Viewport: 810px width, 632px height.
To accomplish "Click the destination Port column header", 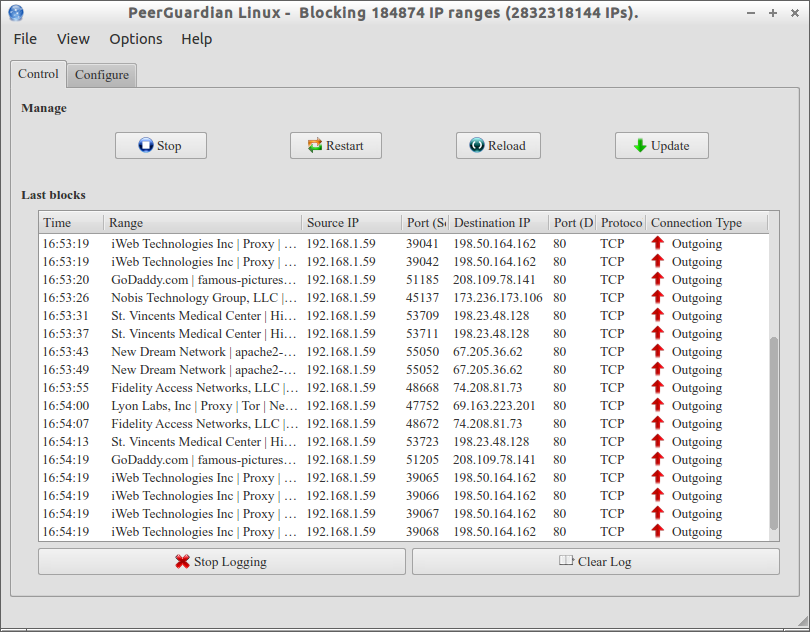I will [x=572, y=223].
